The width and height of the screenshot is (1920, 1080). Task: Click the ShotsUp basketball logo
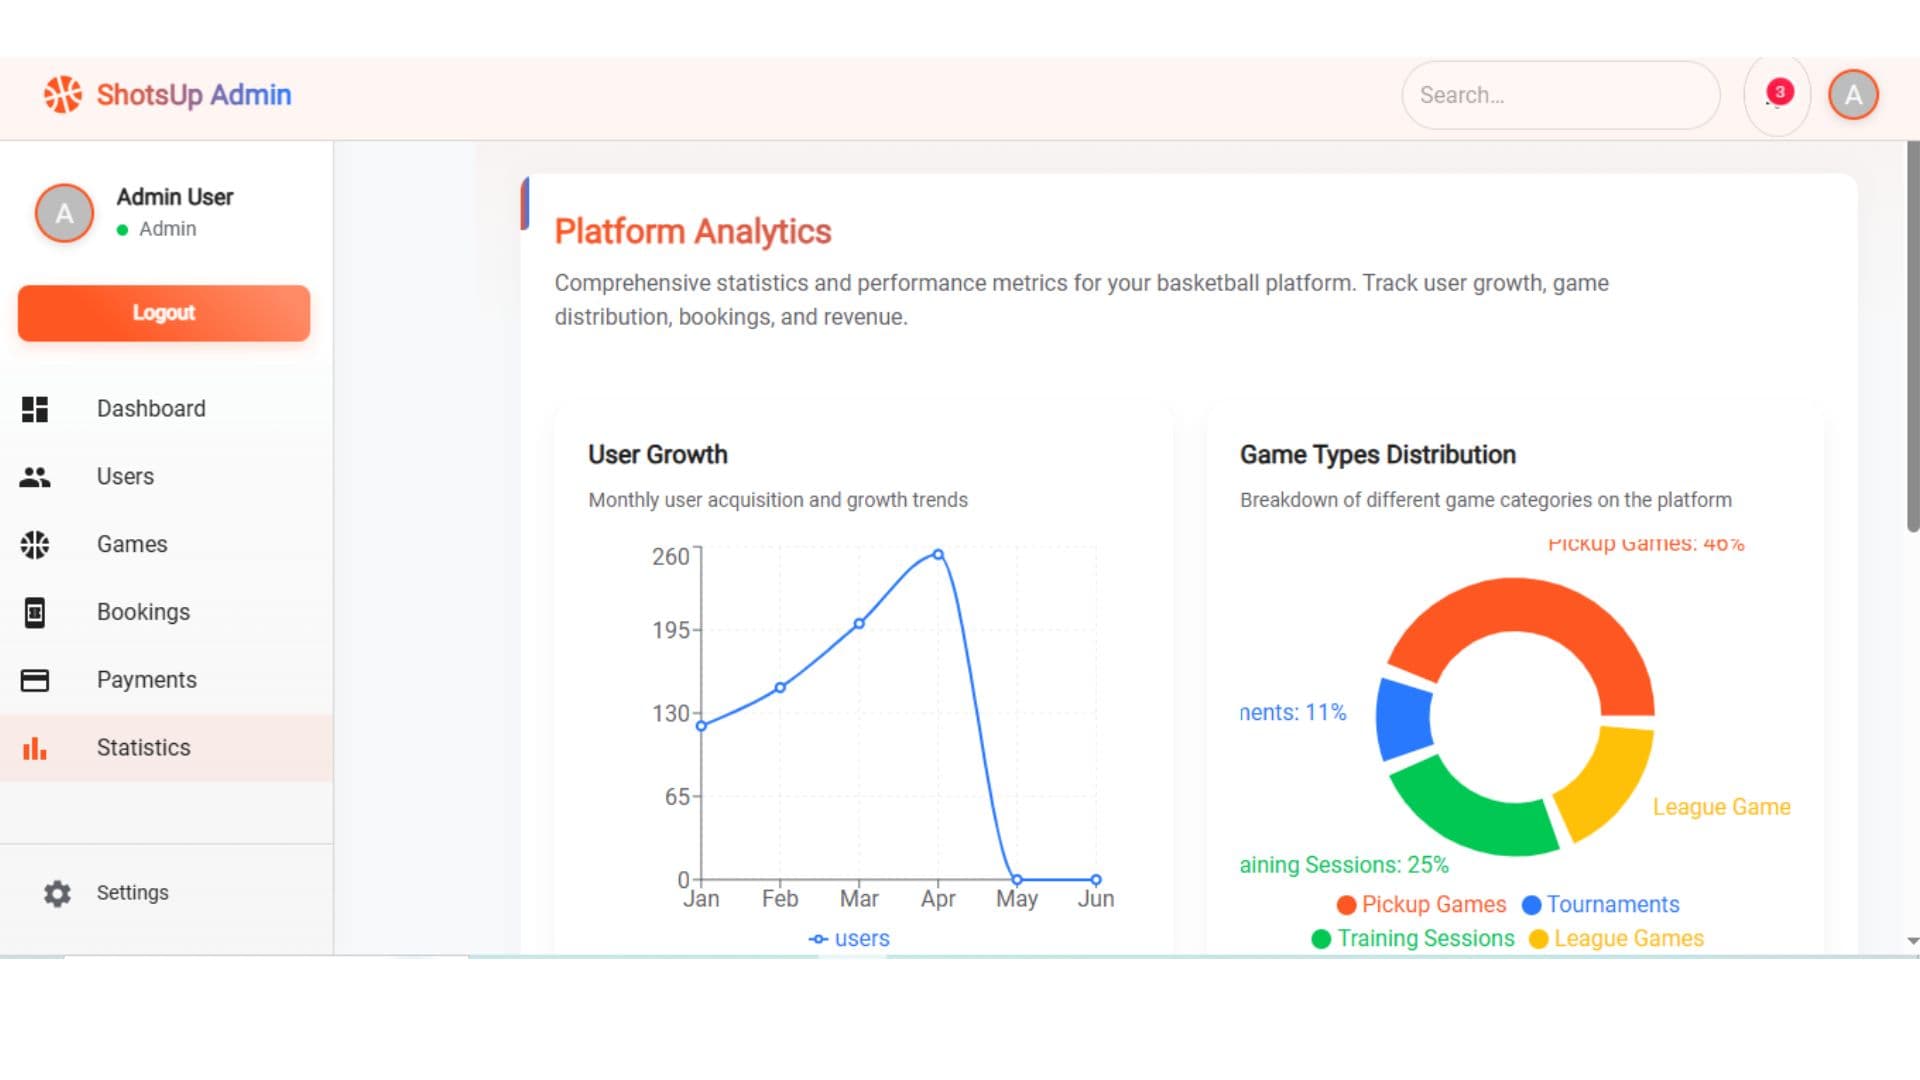(x=63, y=94)
